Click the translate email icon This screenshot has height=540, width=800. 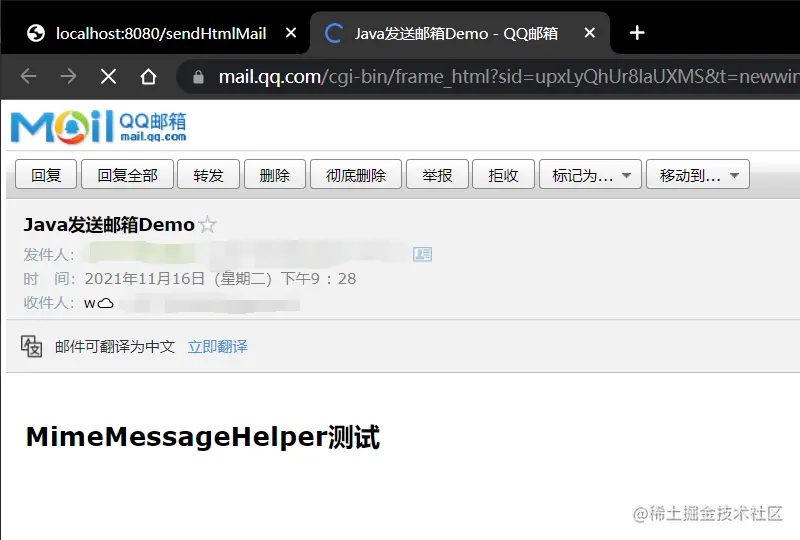click(32, 346)
